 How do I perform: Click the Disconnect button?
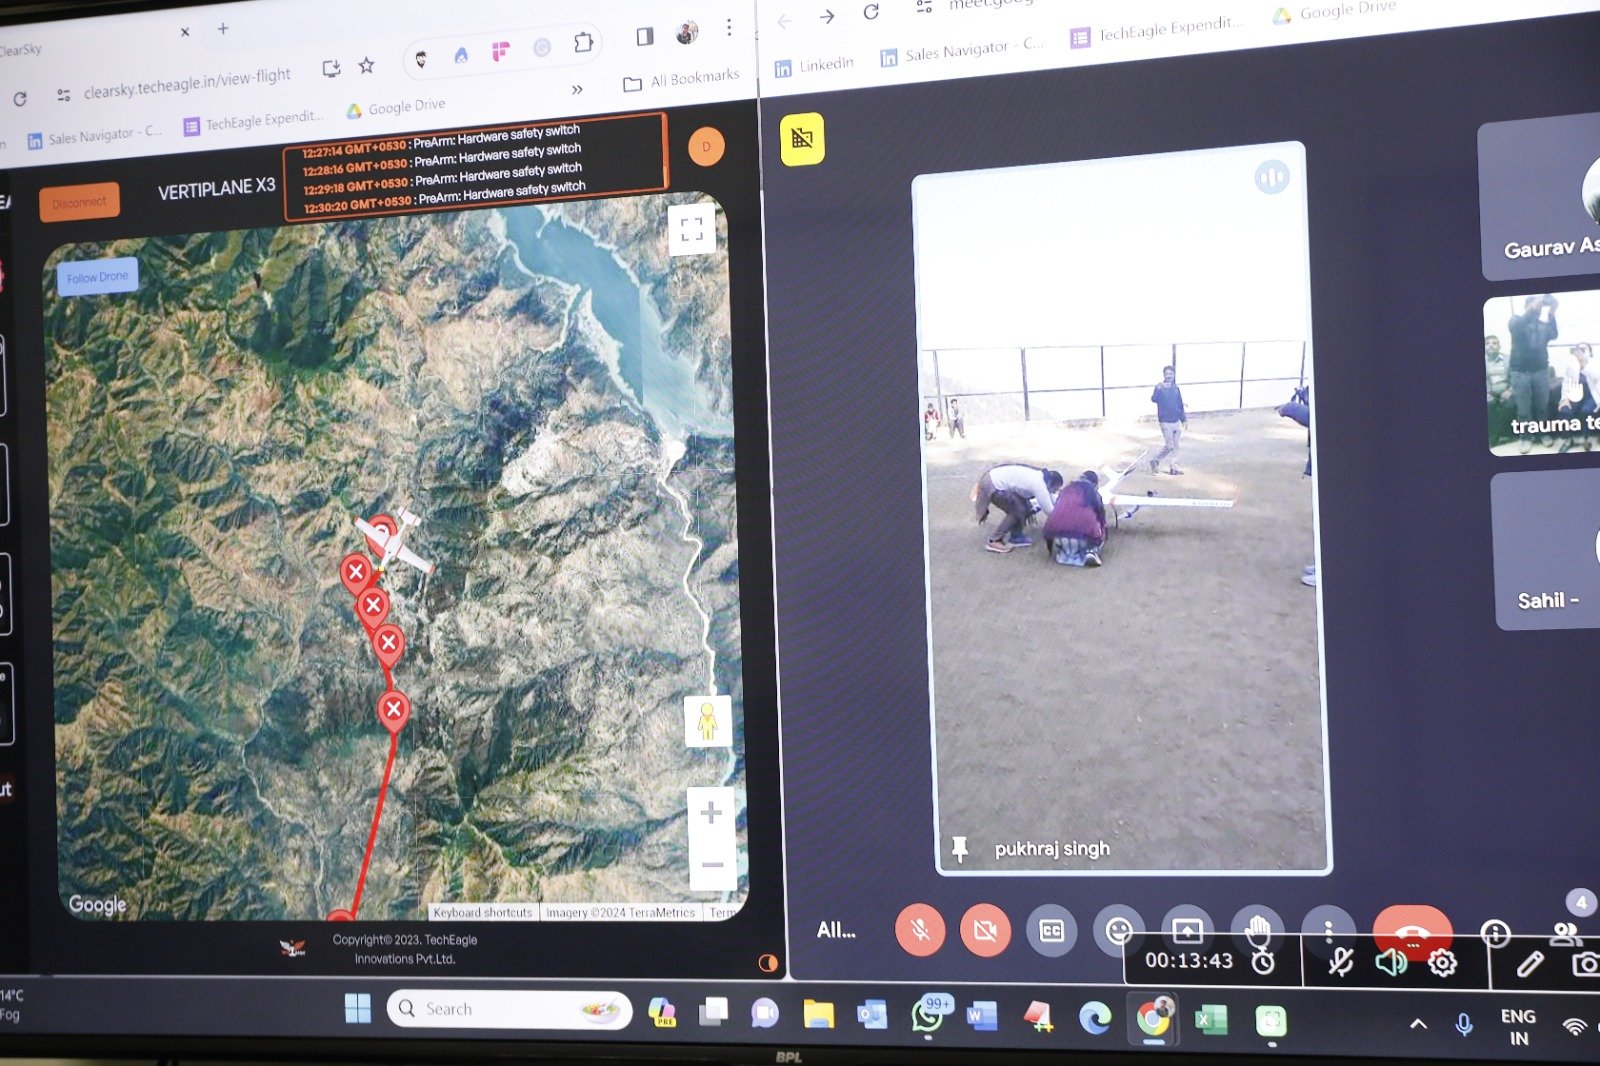(79, 202)
